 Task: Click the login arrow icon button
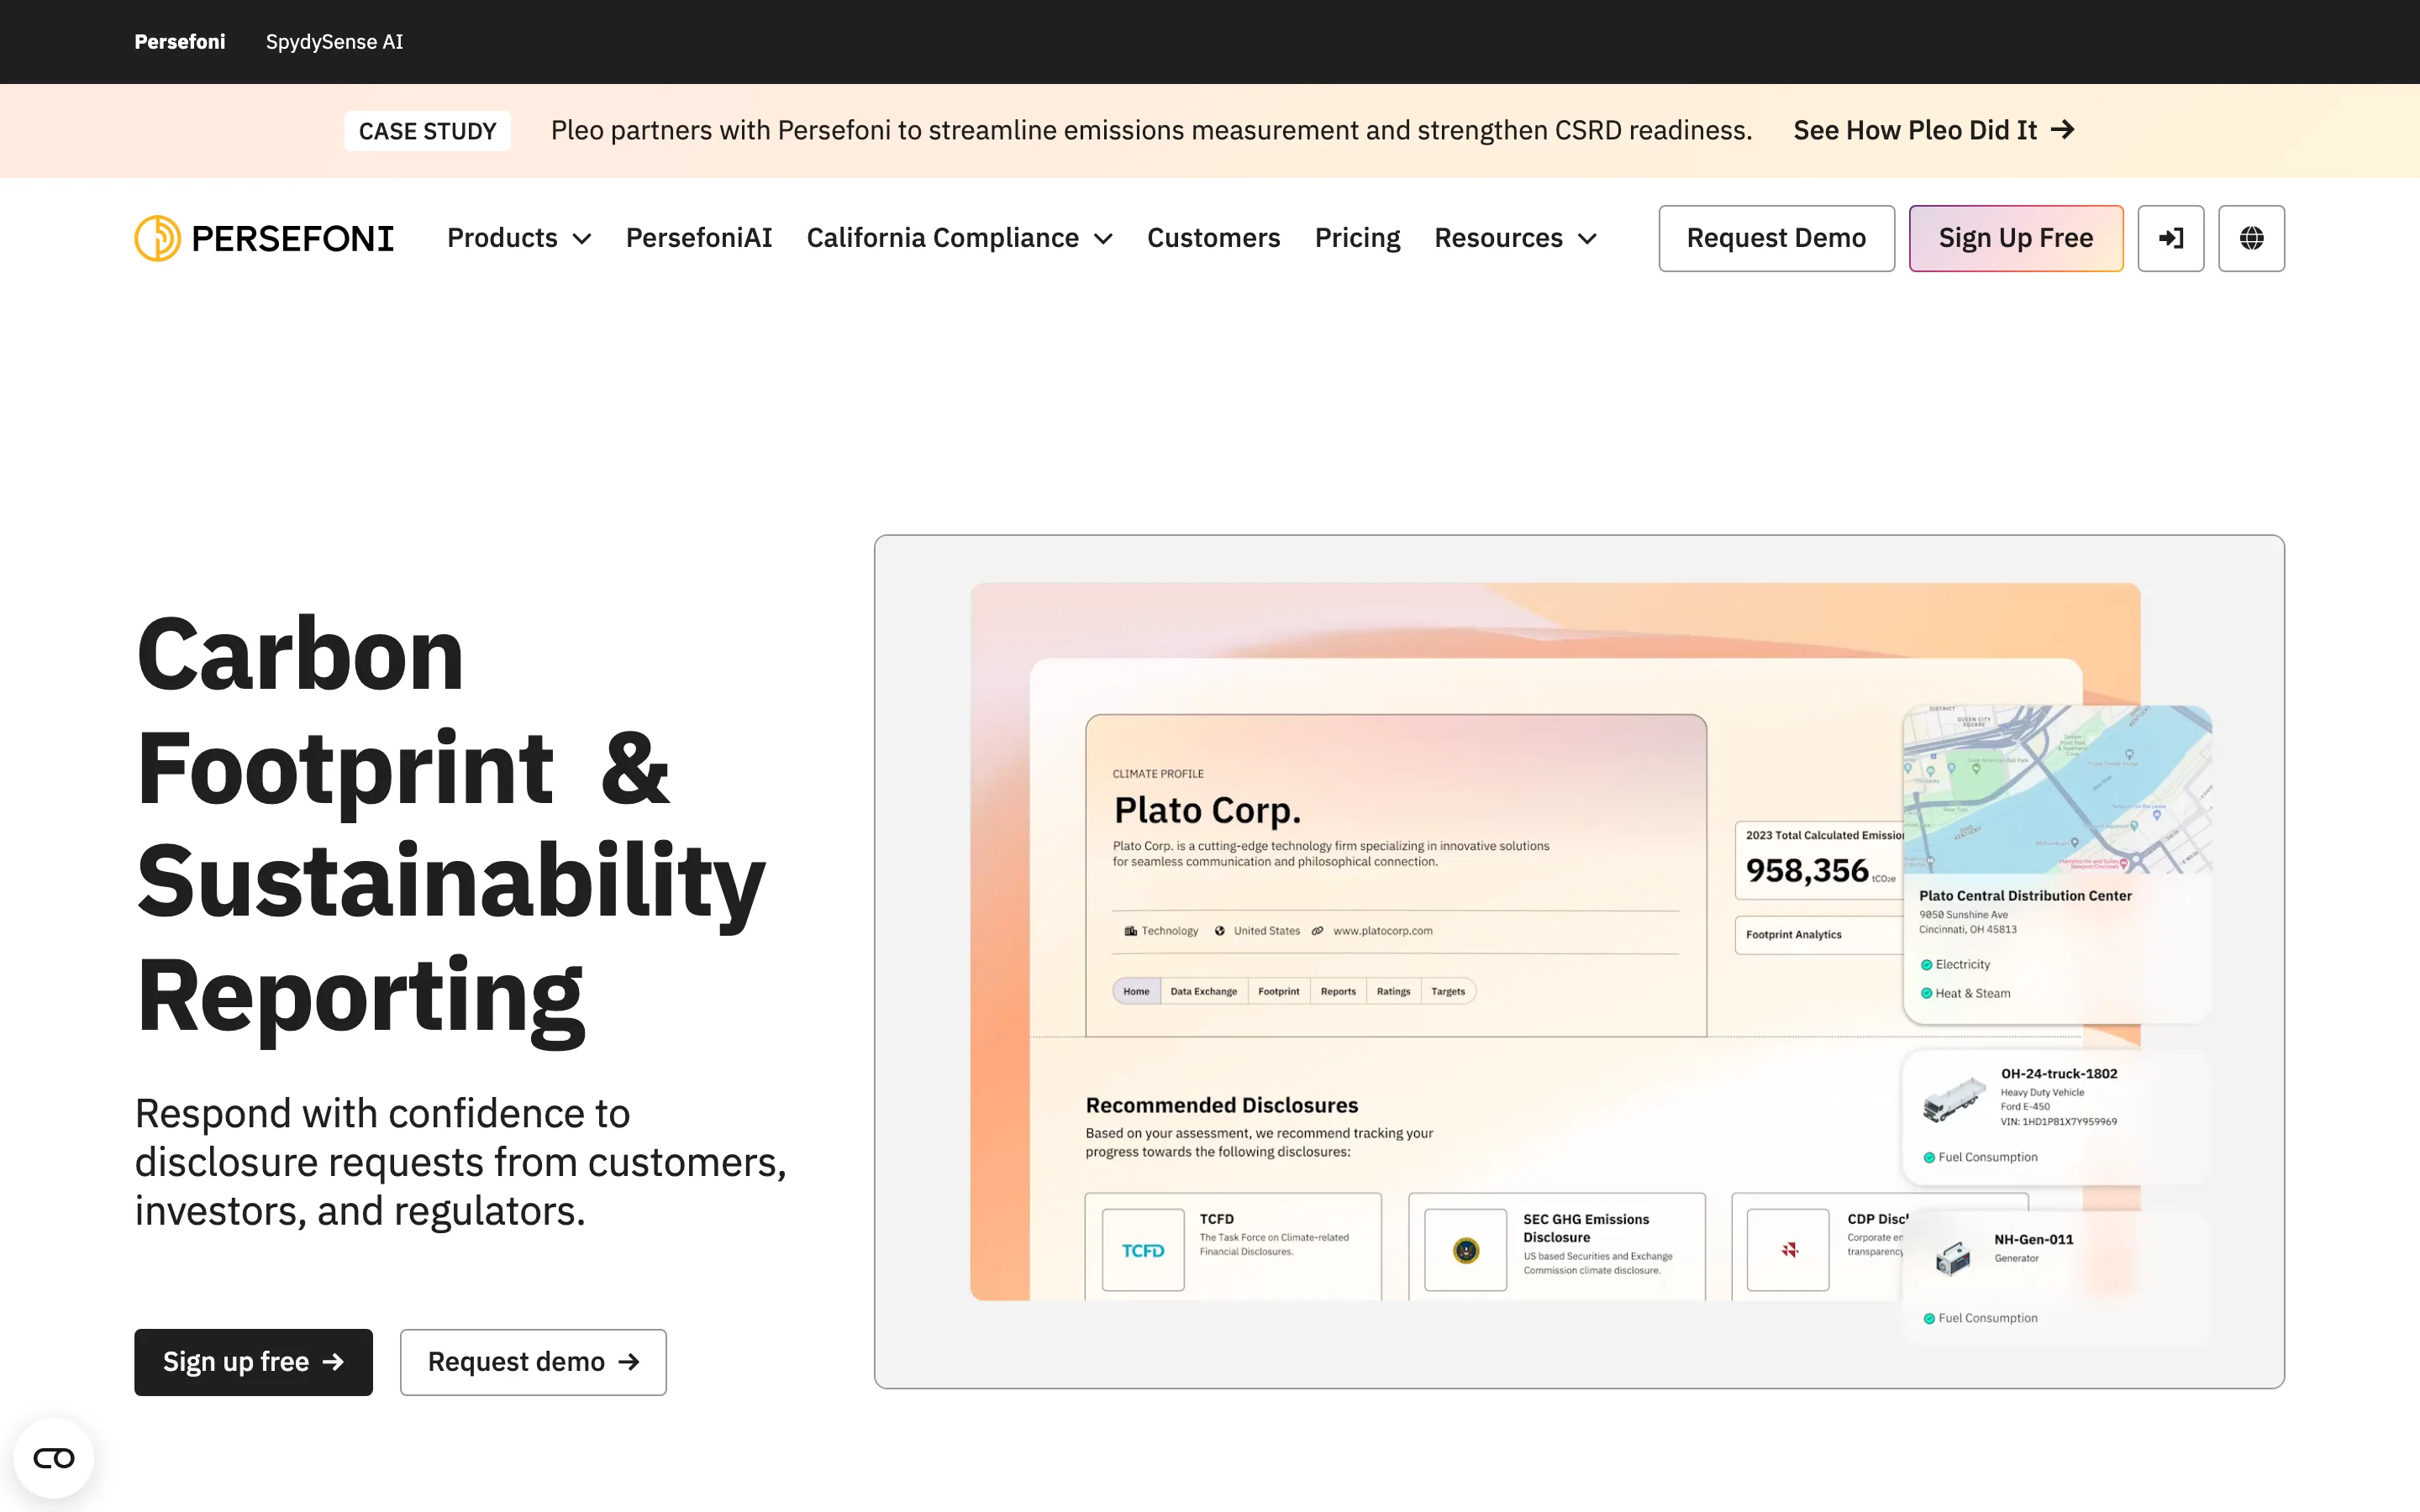point(2170,238)
